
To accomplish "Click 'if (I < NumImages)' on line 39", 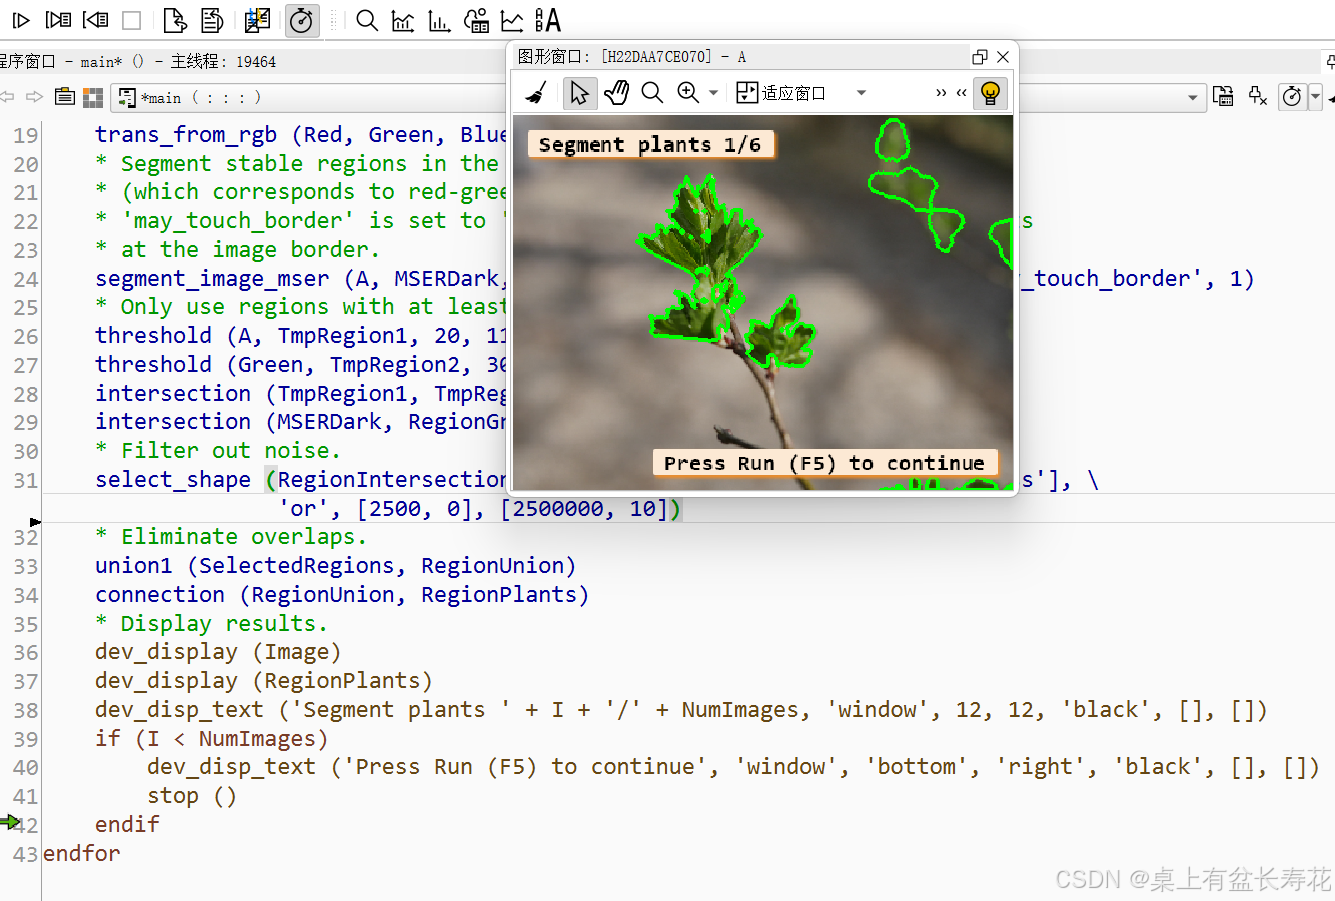I will 212,739.
